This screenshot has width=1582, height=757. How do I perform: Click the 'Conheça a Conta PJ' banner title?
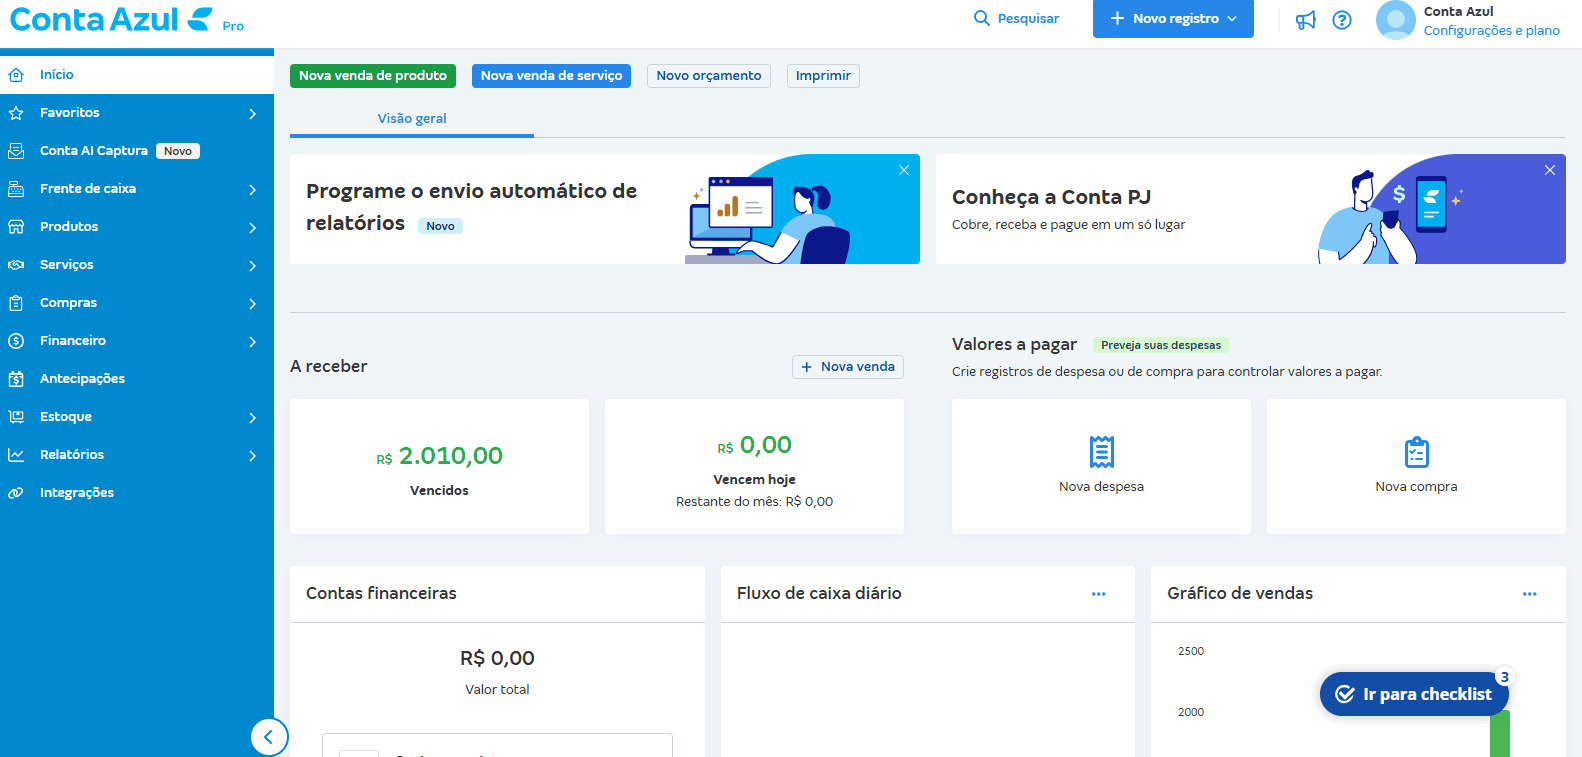point(1051,197)
